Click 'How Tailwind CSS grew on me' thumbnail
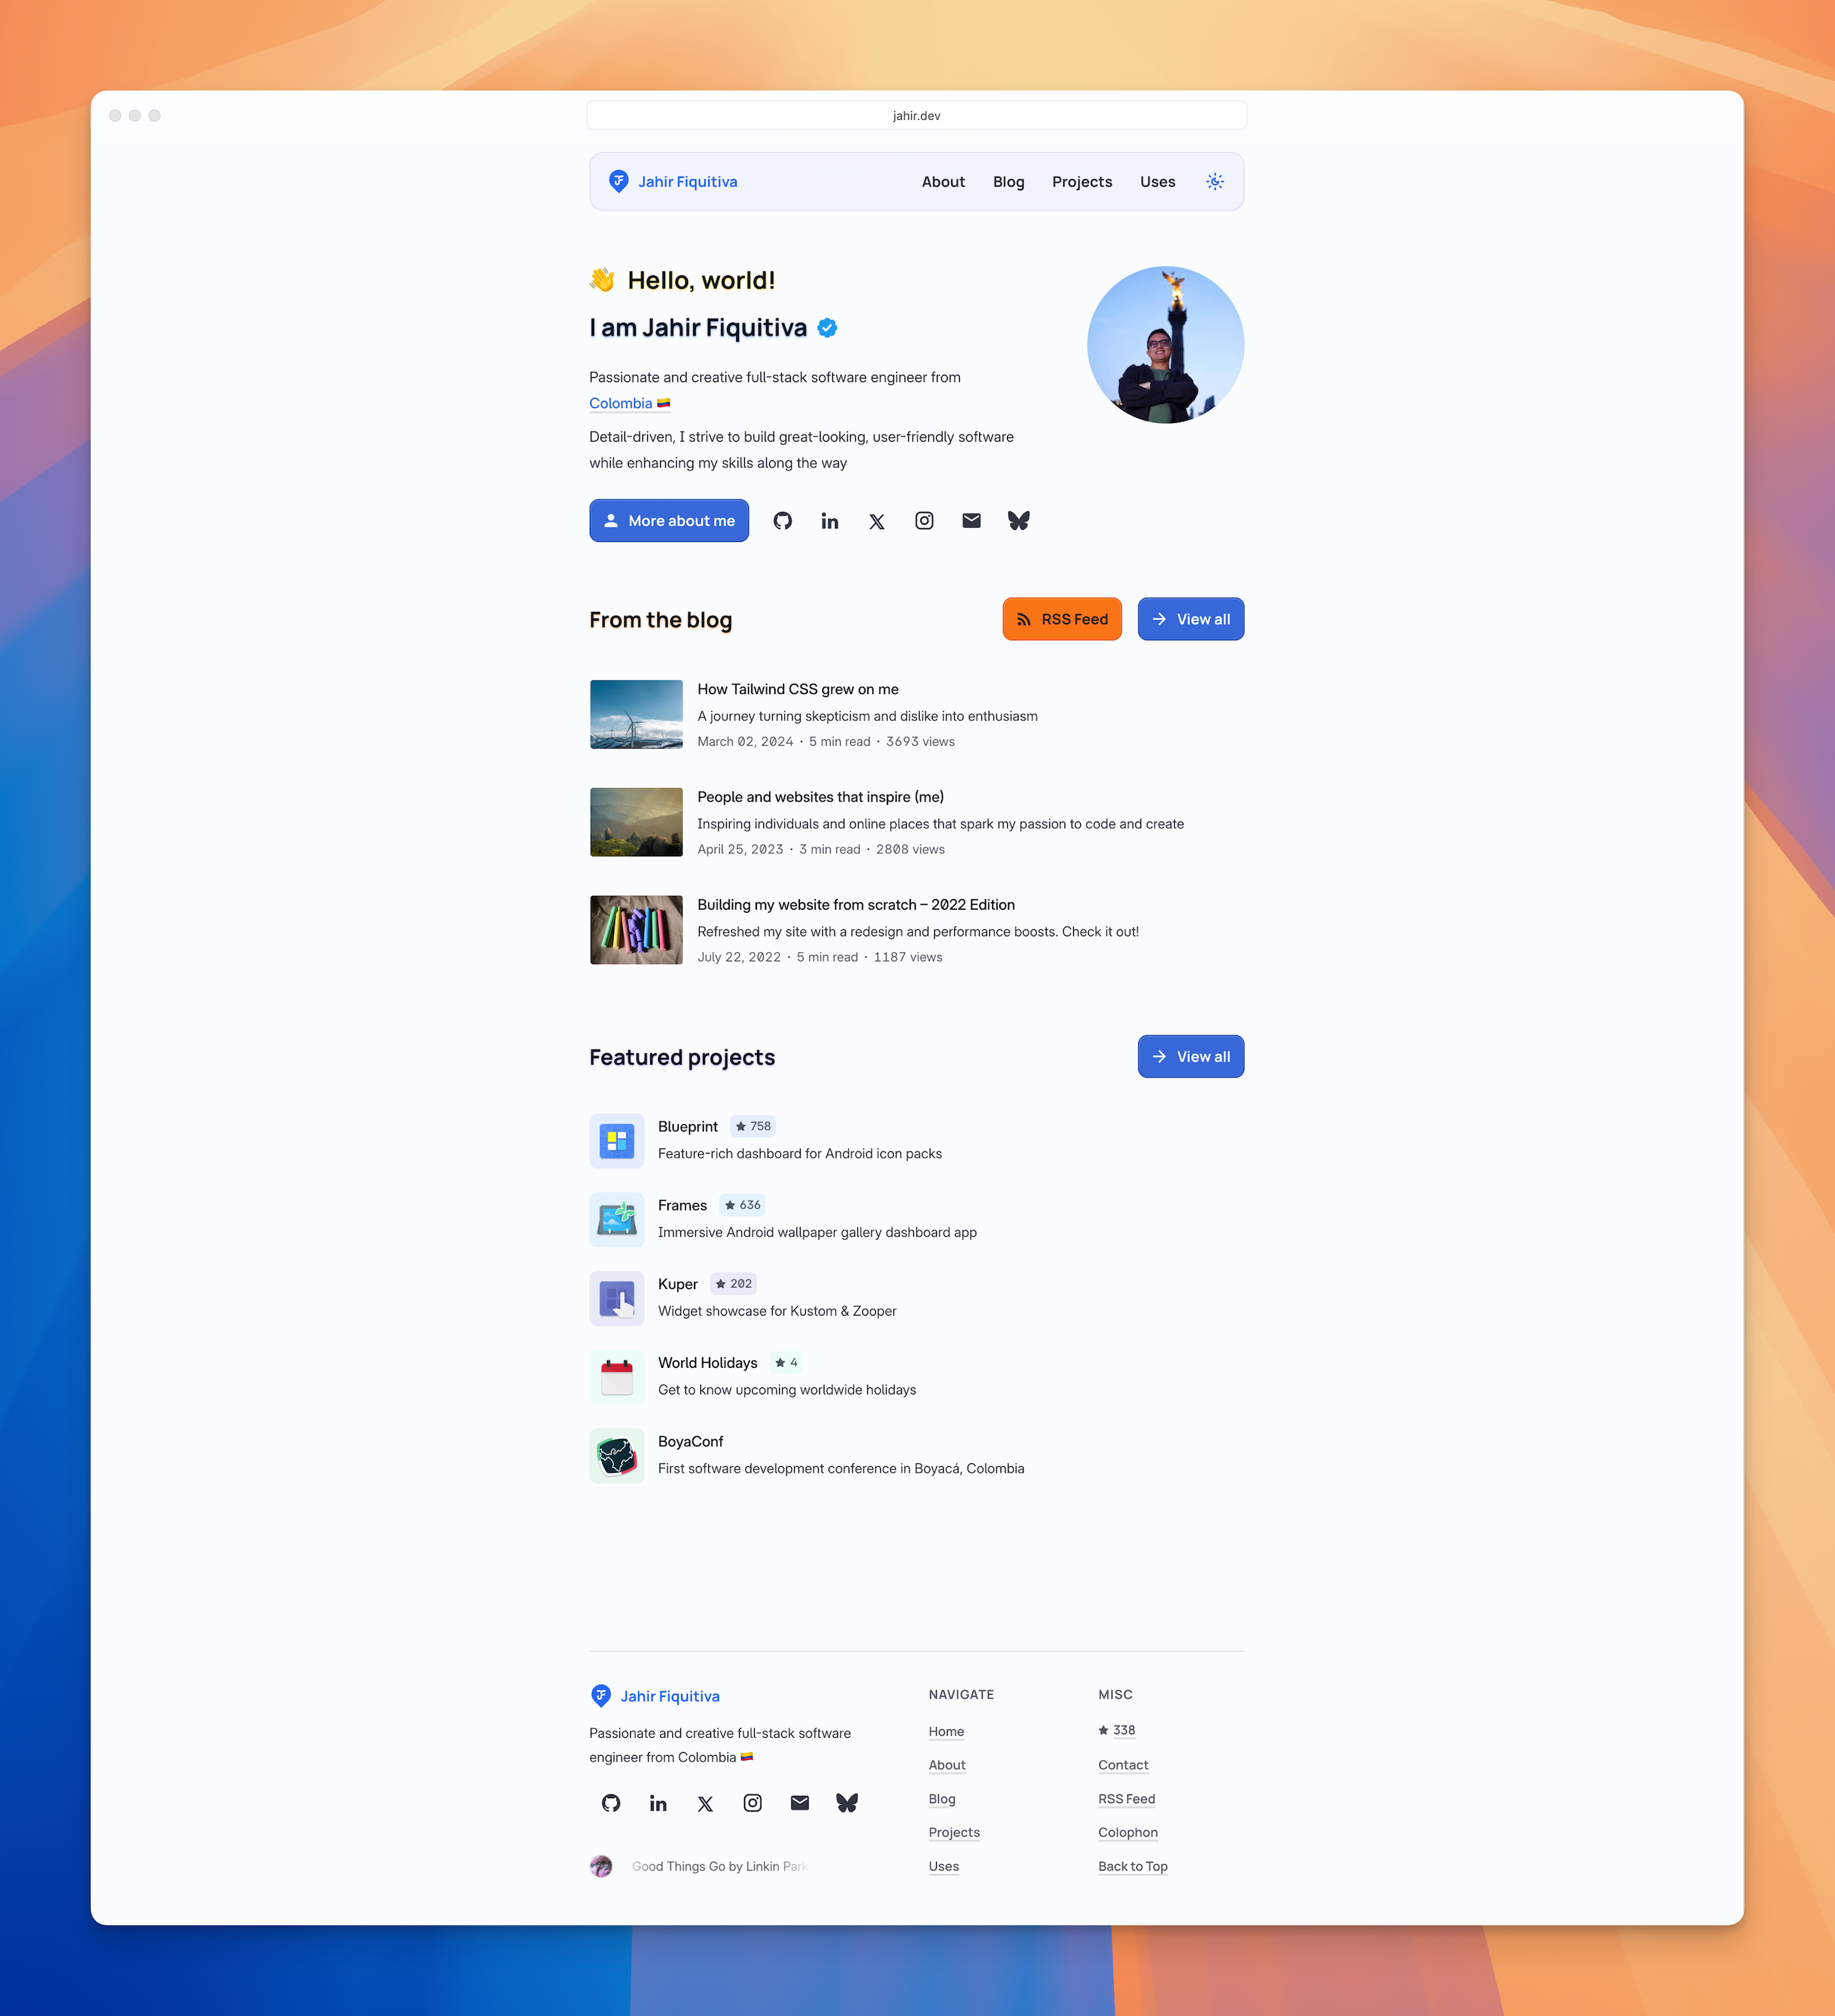The height and width of the screenshot is (2016, 1835). (637, 713)
